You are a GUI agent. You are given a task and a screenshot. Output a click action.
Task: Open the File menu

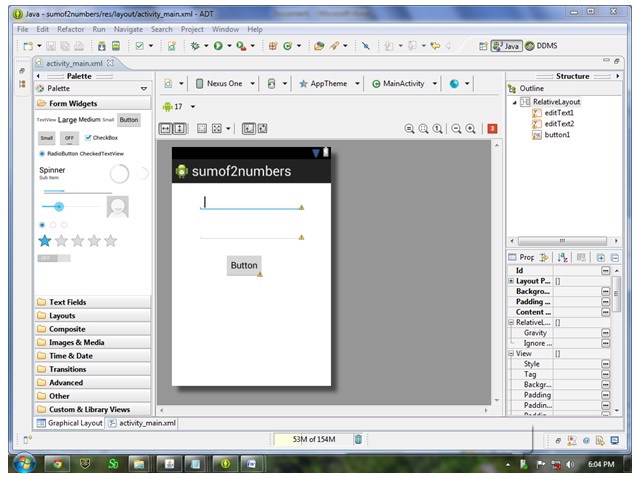(23, 29)
